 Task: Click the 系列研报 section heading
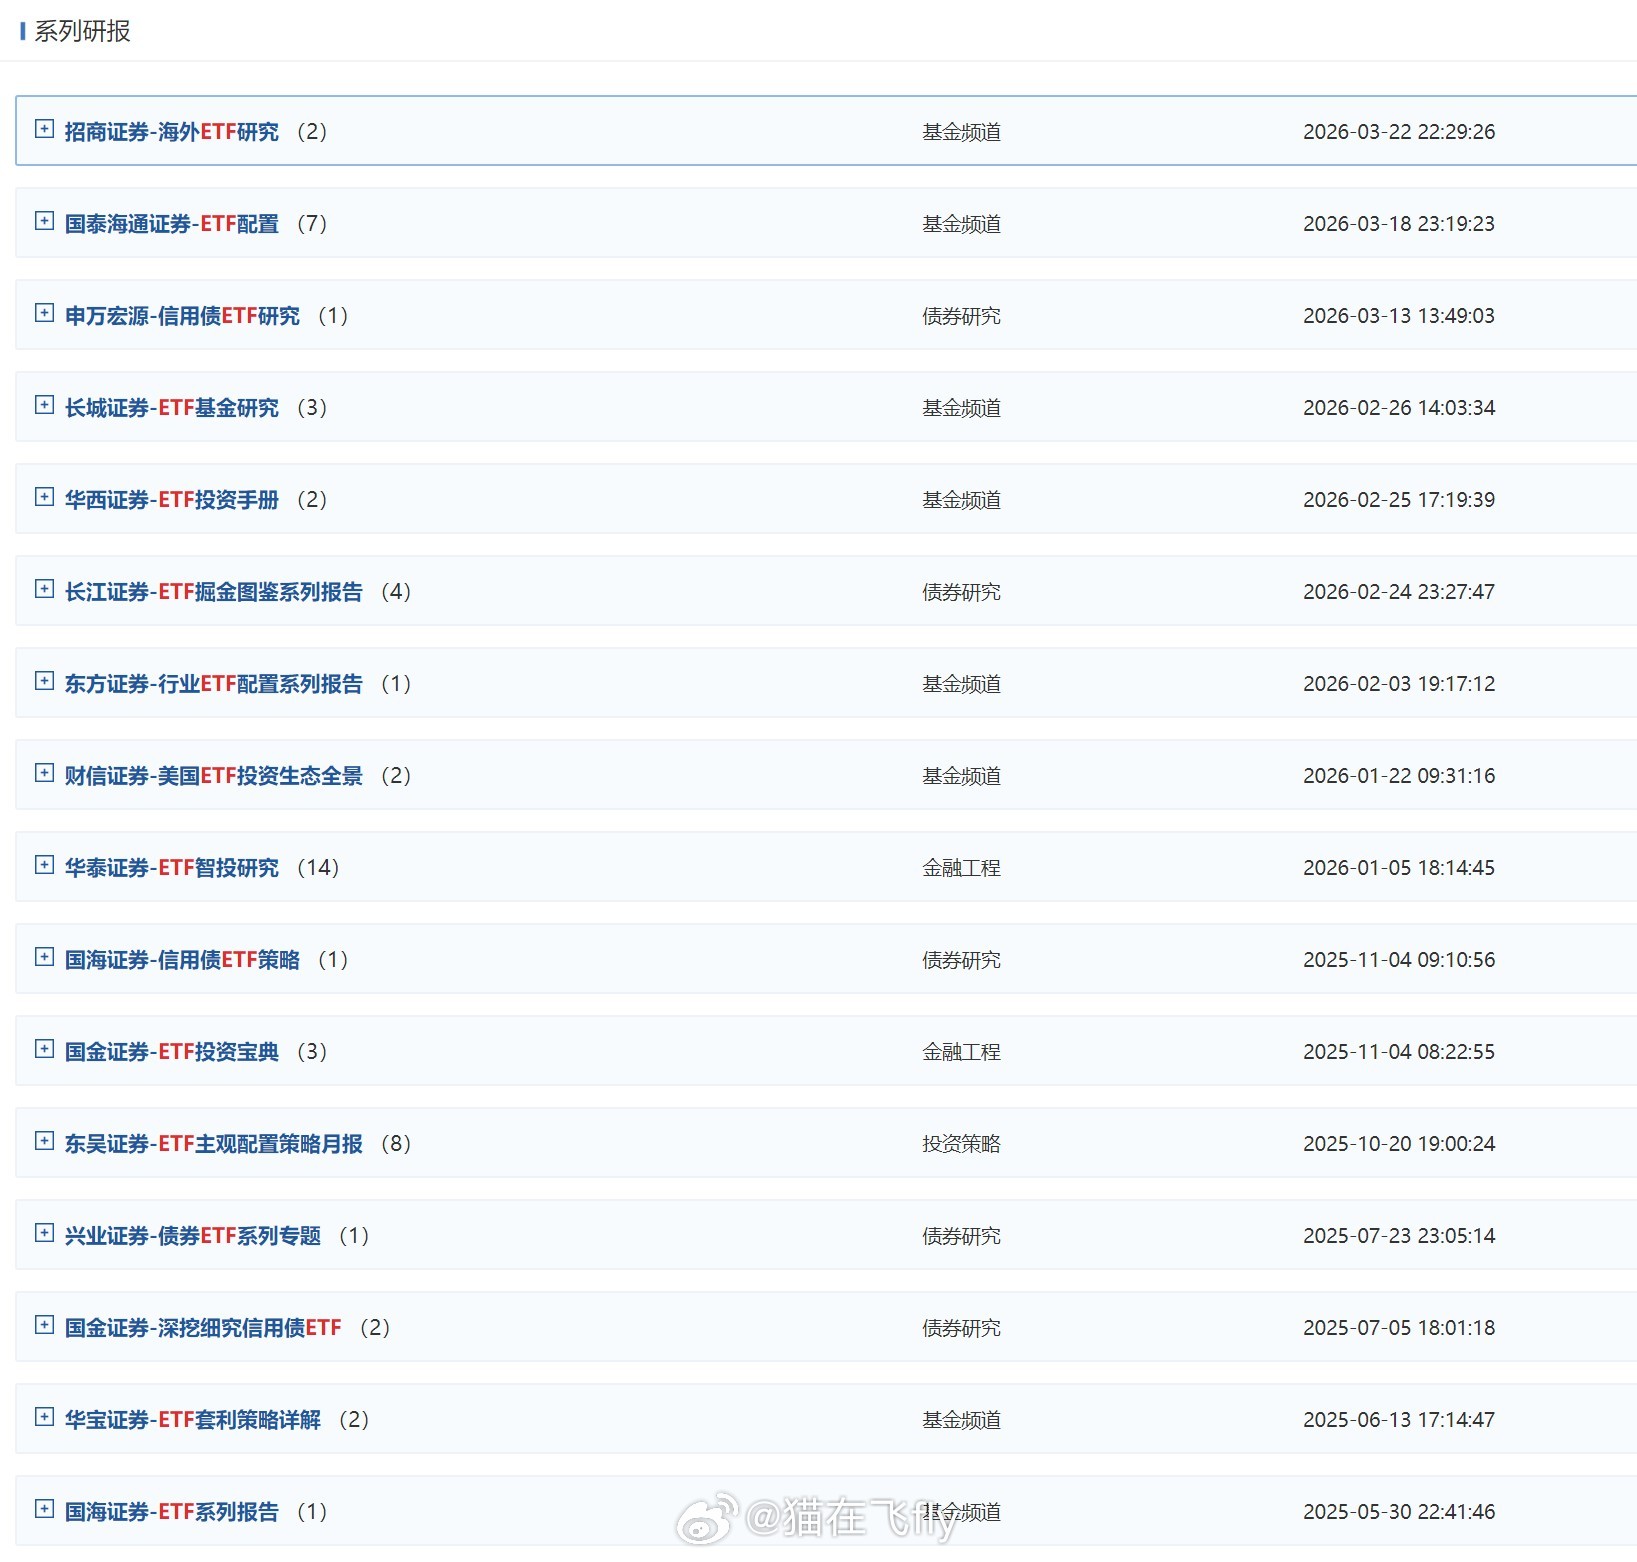coord(83,32)
